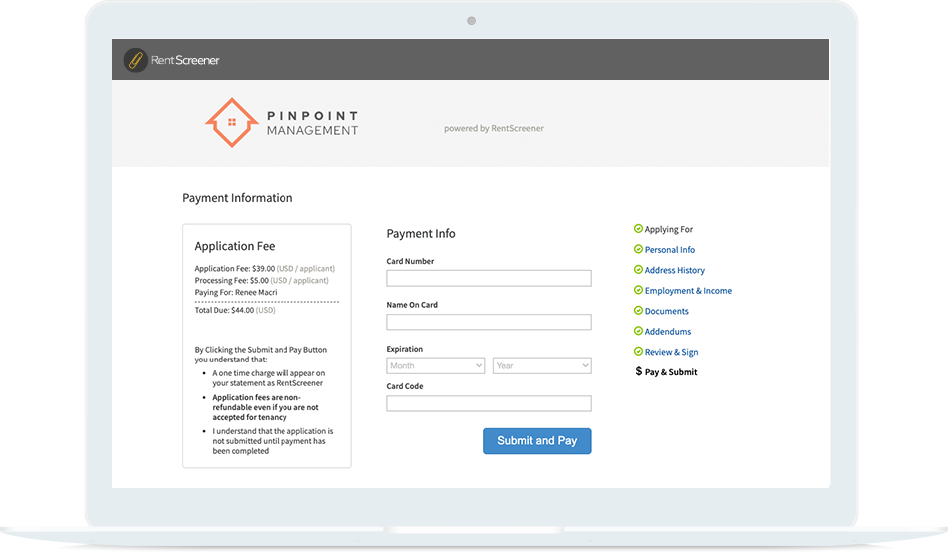
Task: Click the 'Paying For: Renee Macri' line
Action: [236, 292]
